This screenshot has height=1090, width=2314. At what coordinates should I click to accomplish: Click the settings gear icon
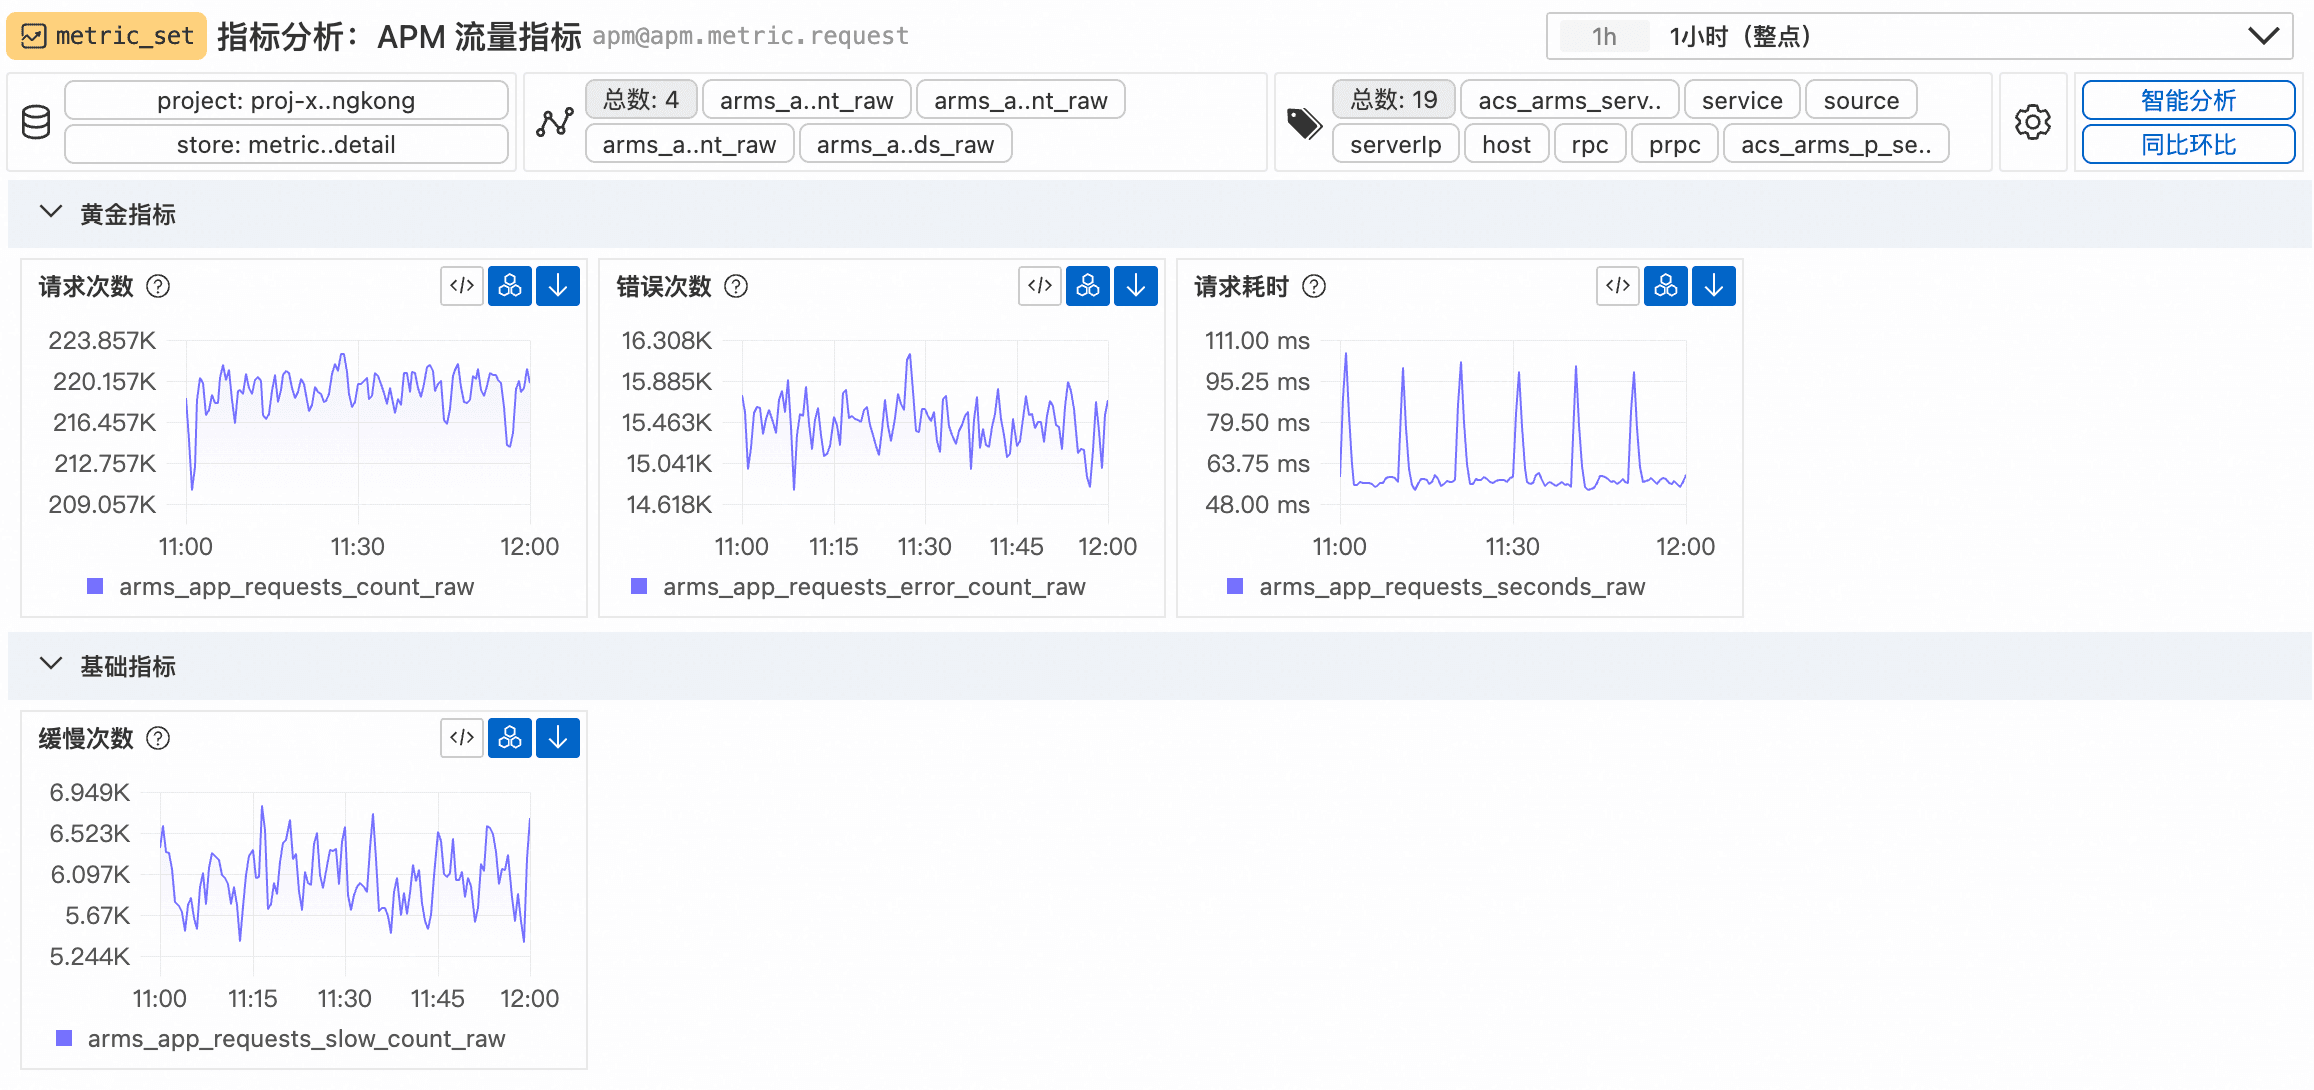click(2032, 122)
